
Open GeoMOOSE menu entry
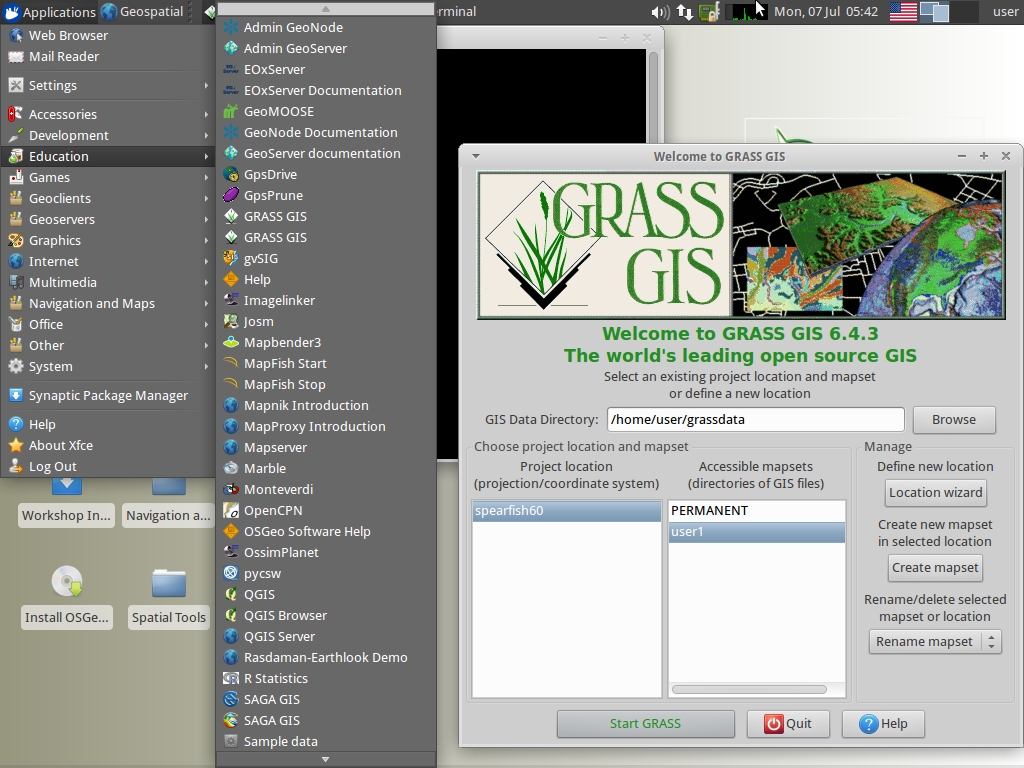tap(325, 112)
